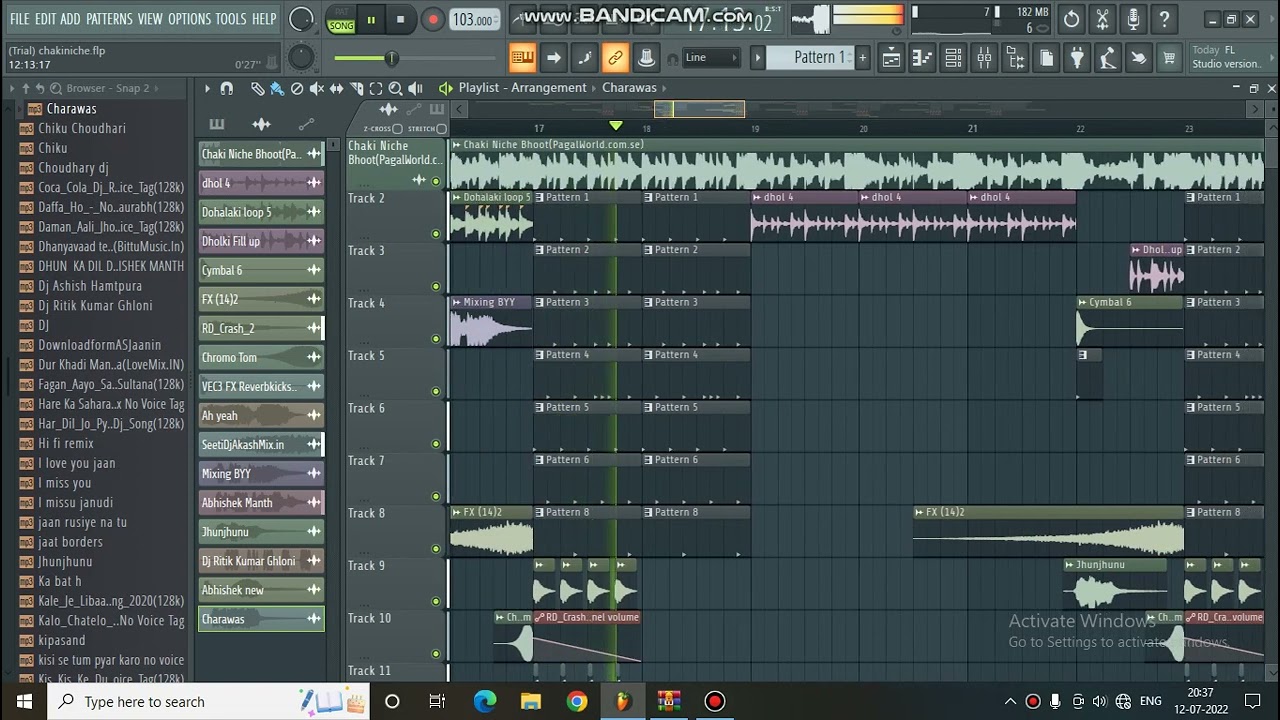
Task: Mute Track 8 using its green dot
Action: coord(435,549)
